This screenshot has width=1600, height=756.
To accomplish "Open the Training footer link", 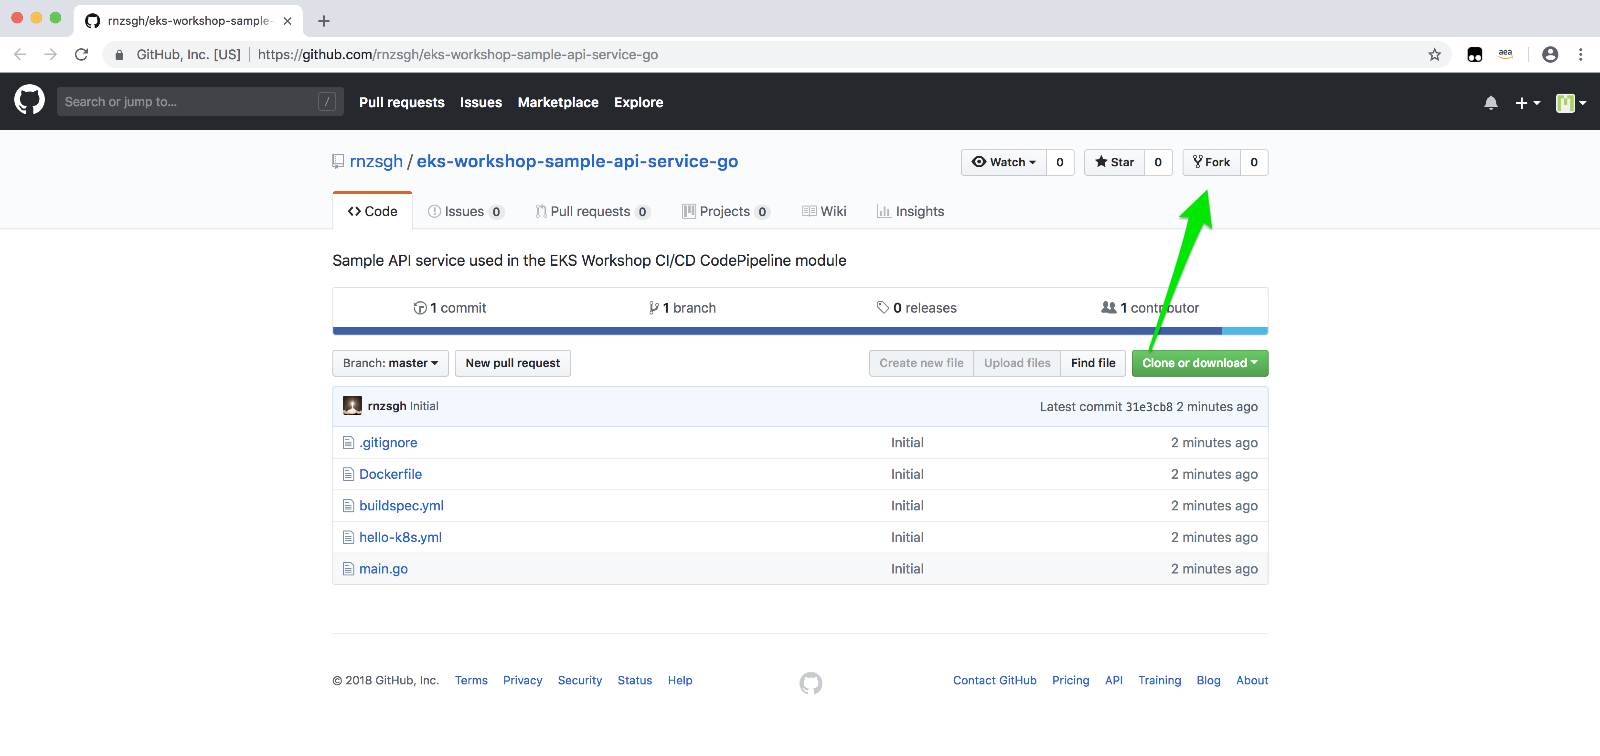I will click(x=1160, y=680).
